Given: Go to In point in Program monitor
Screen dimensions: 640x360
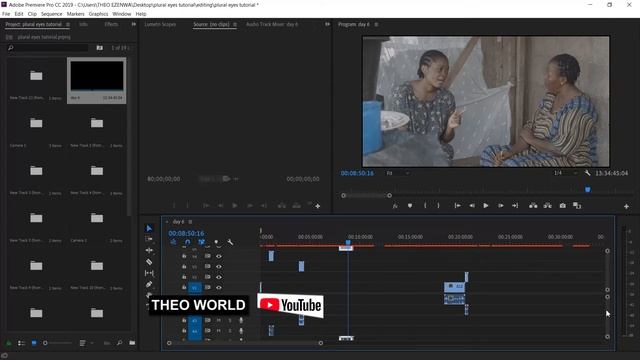Looking at the screenshot, I should coord(458,206).
